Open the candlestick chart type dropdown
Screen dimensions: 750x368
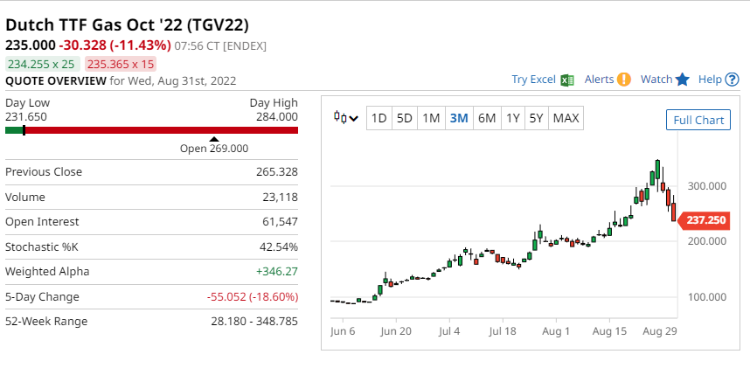tap(346, 118)
